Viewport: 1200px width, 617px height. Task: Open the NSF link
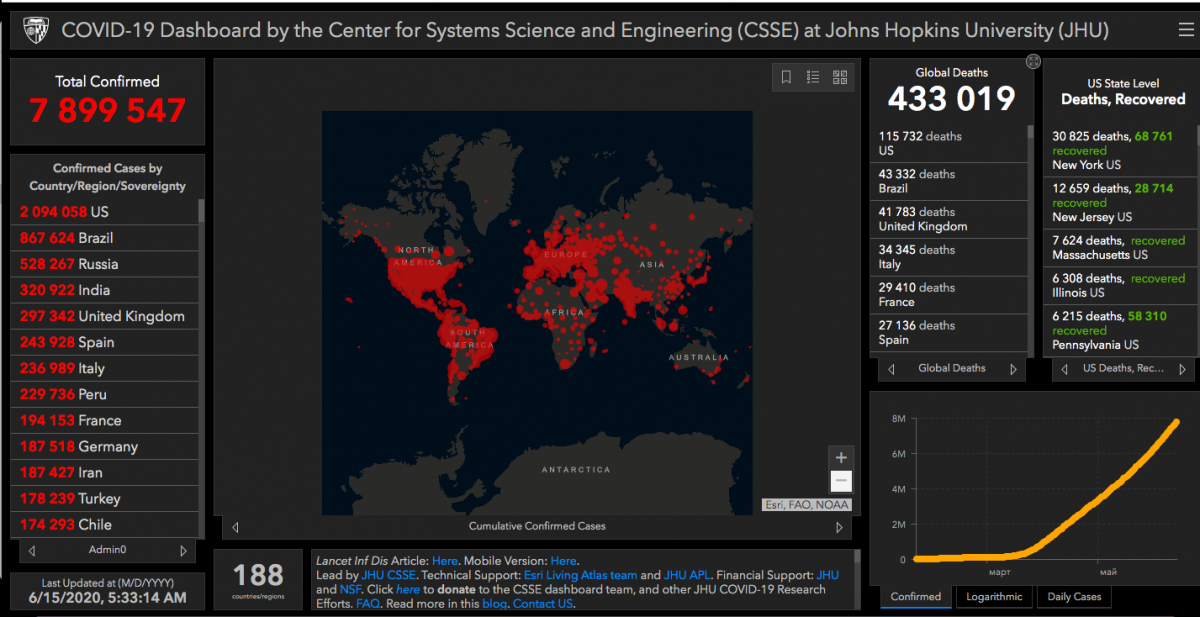[351, 590]
